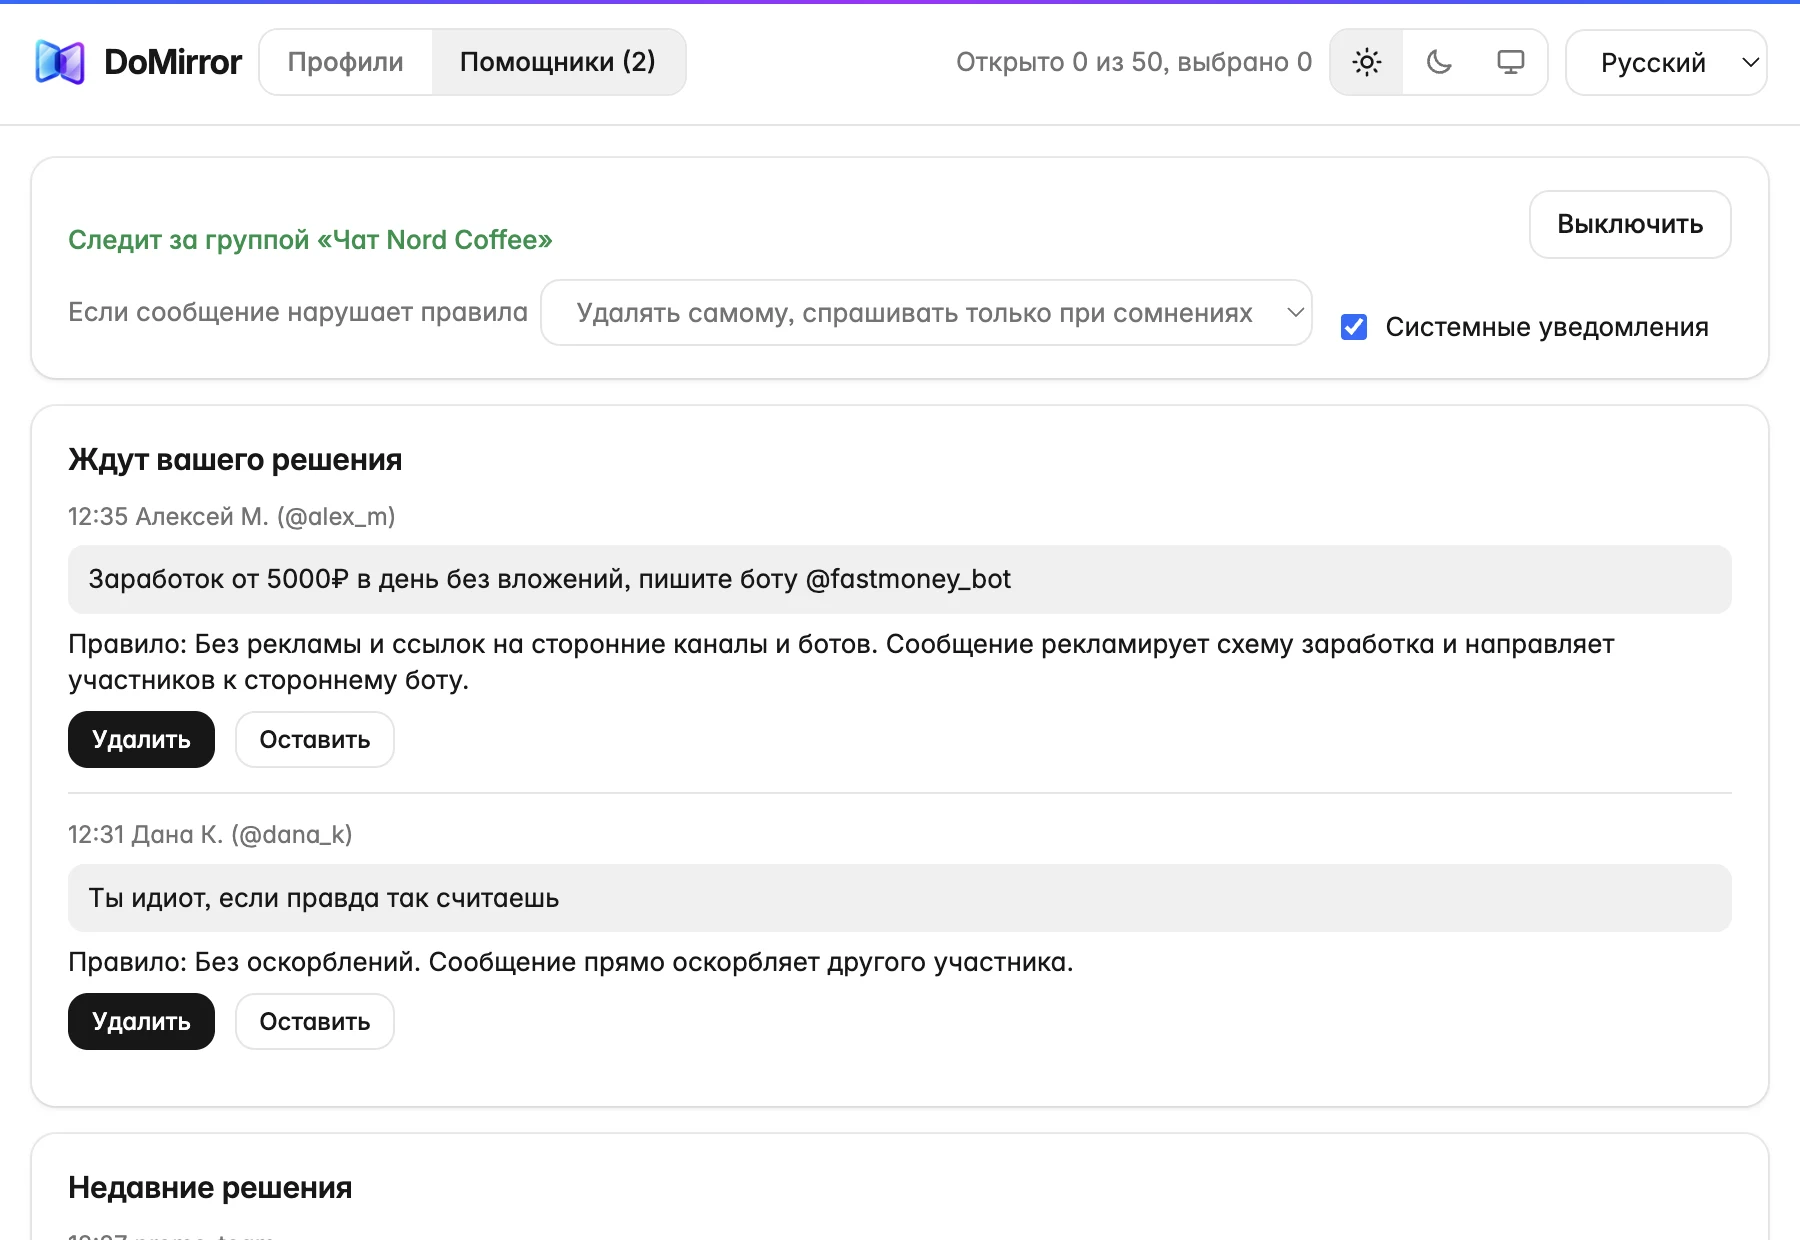1800x1240 pixels.
Task: Click 'Следит за группой «Чат Nord Coffee»' text
Action: pyautogui.click(x=310, y=240)
